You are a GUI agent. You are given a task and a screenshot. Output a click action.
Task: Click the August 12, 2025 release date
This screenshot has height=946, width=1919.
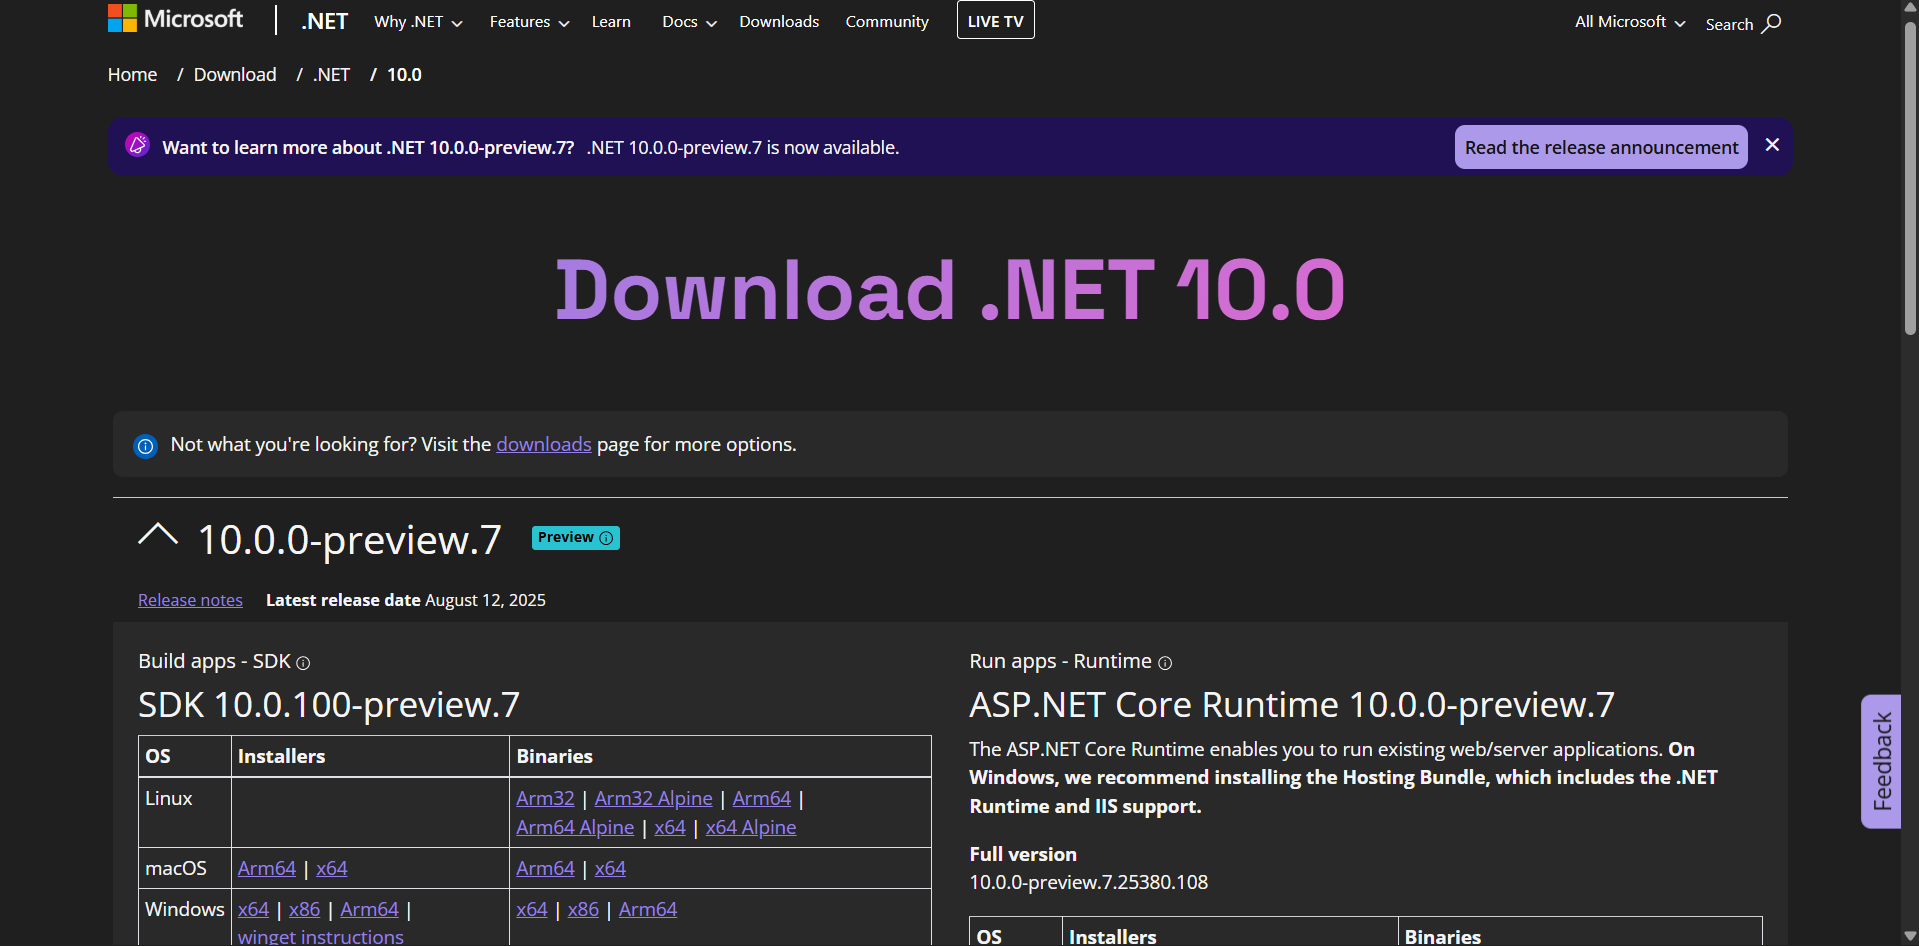[485, 600]
